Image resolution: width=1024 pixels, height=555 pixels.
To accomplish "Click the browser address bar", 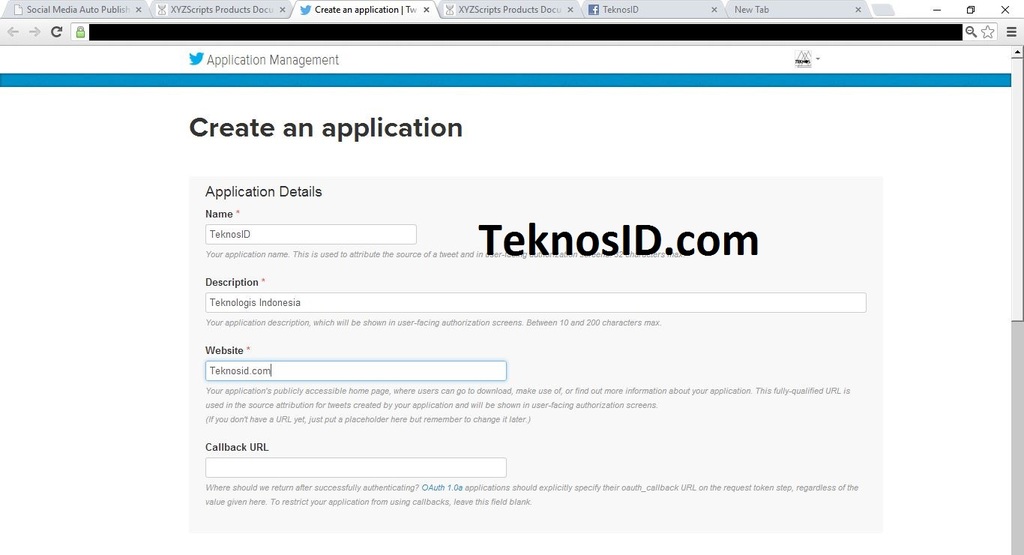I will coord(525,32).
